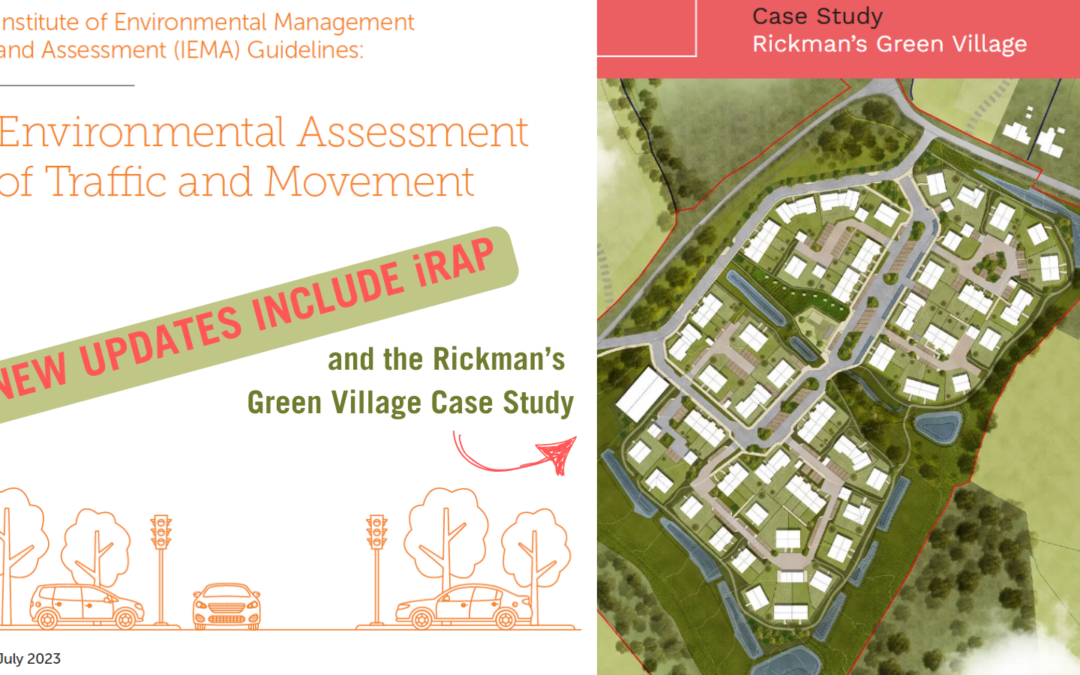Click the 'July 2023' date text
The height and width of the screenshot is (675, 1080).
tap(30, 658)
